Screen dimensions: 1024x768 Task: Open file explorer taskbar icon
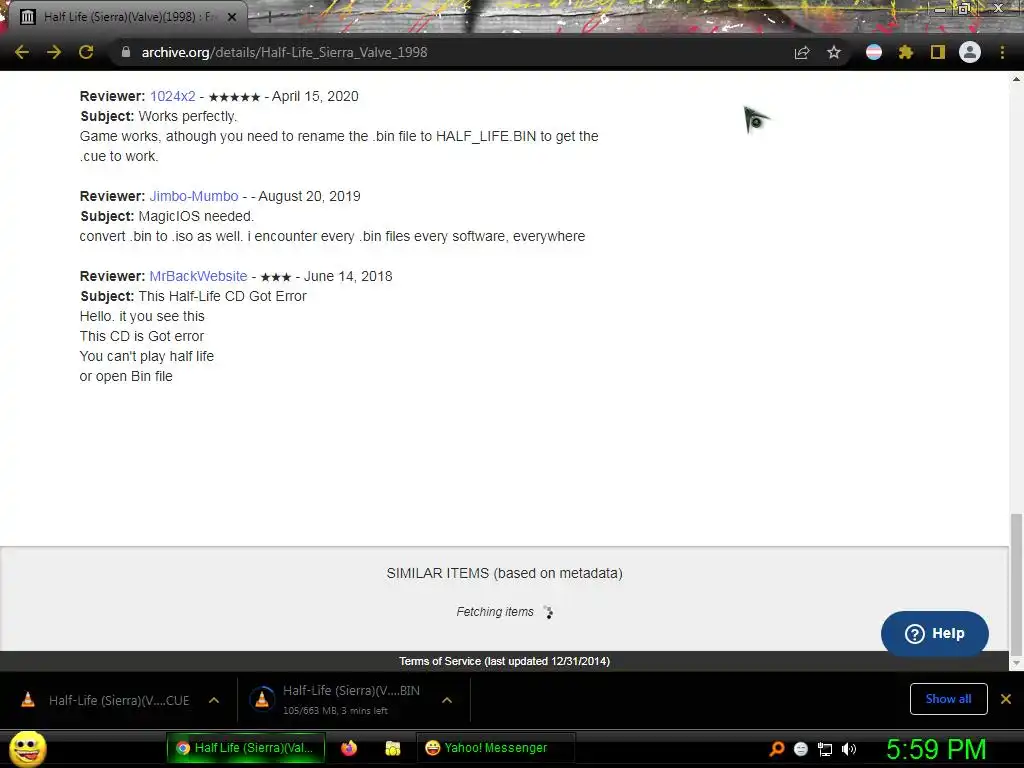tap(392, 748)
